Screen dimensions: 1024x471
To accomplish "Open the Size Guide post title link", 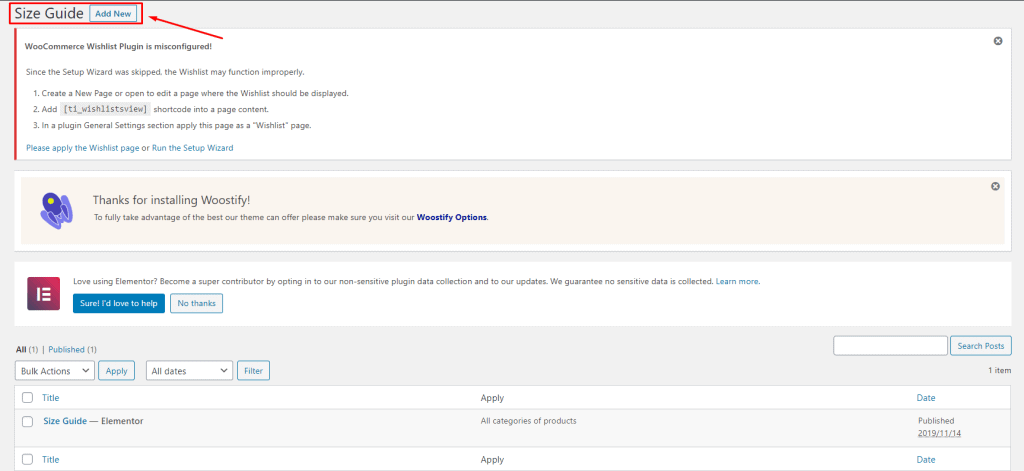I will tap(65, 421).
